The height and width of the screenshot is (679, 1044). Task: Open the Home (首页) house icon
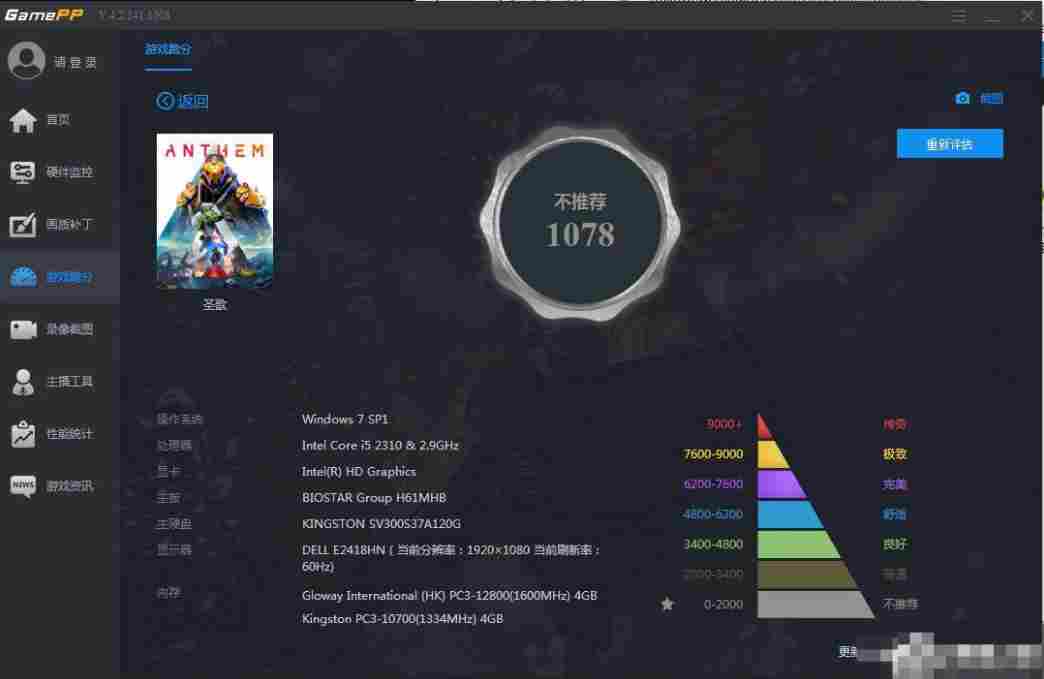[23, 120]
